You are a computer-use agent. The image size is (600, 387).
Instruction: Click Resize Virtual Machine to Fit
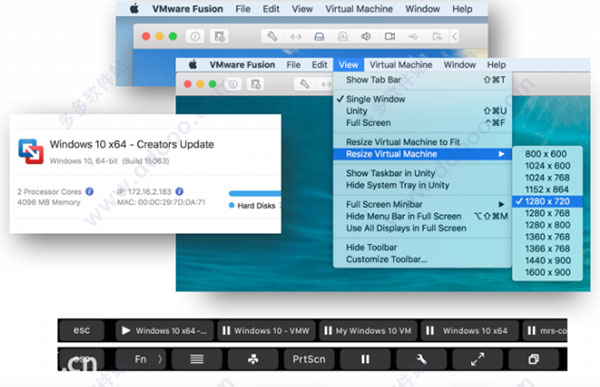422,142
